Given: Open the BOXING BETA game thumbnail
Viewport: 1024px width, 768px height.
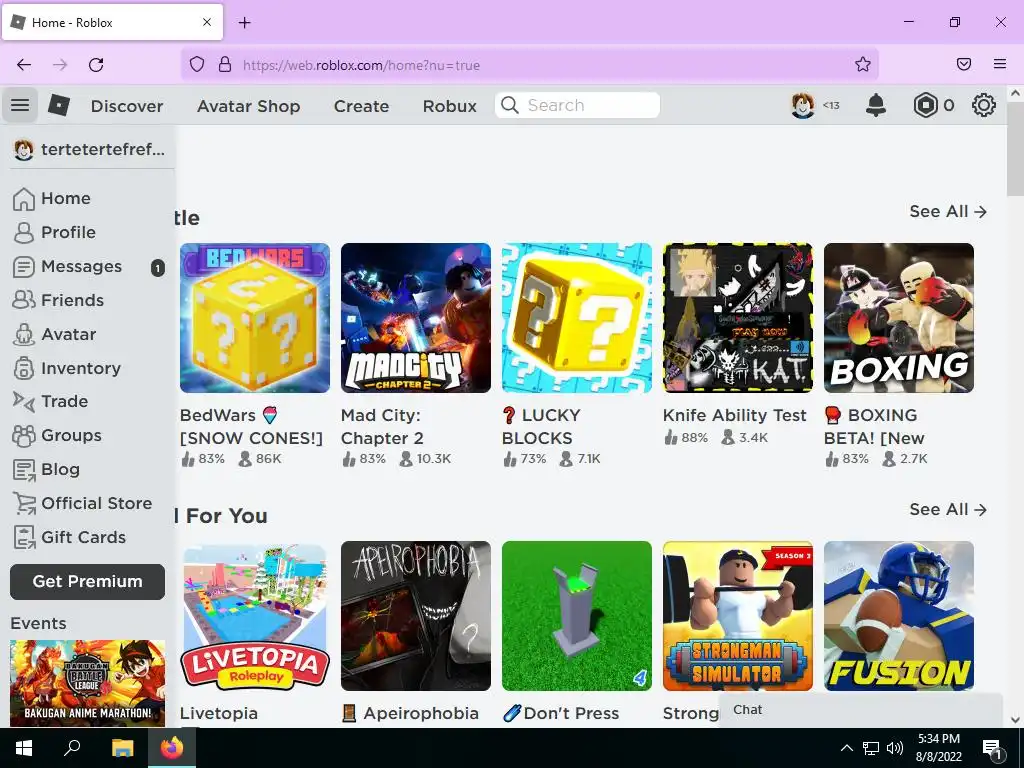Looking at the screenshot, I should coord(899,317).
